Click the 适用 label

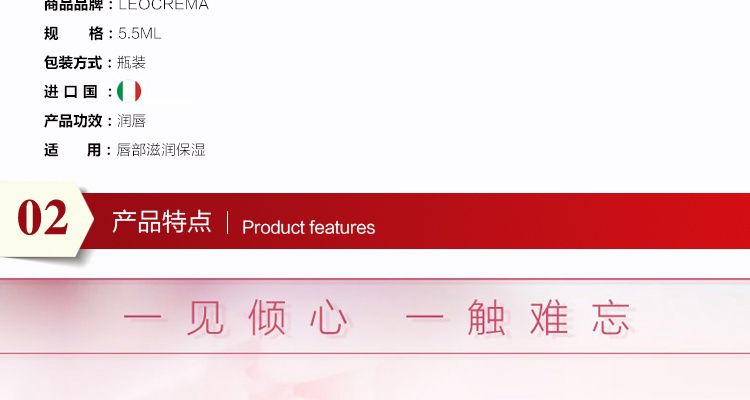pos(73,150)
